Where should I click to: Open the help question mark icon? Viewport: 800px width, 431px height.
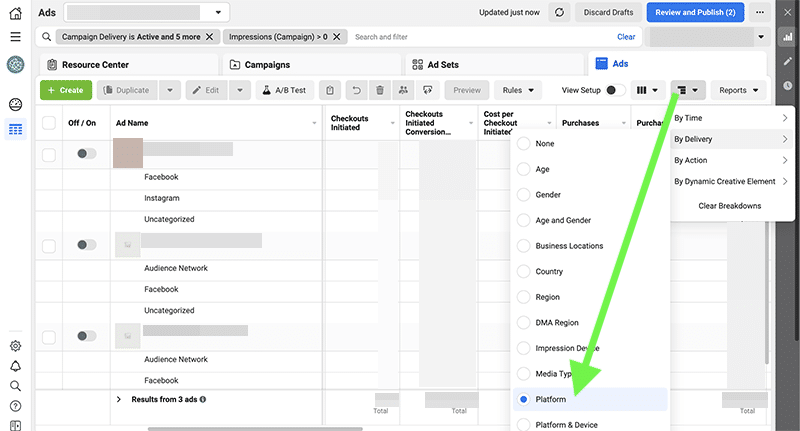coord(15,406)
